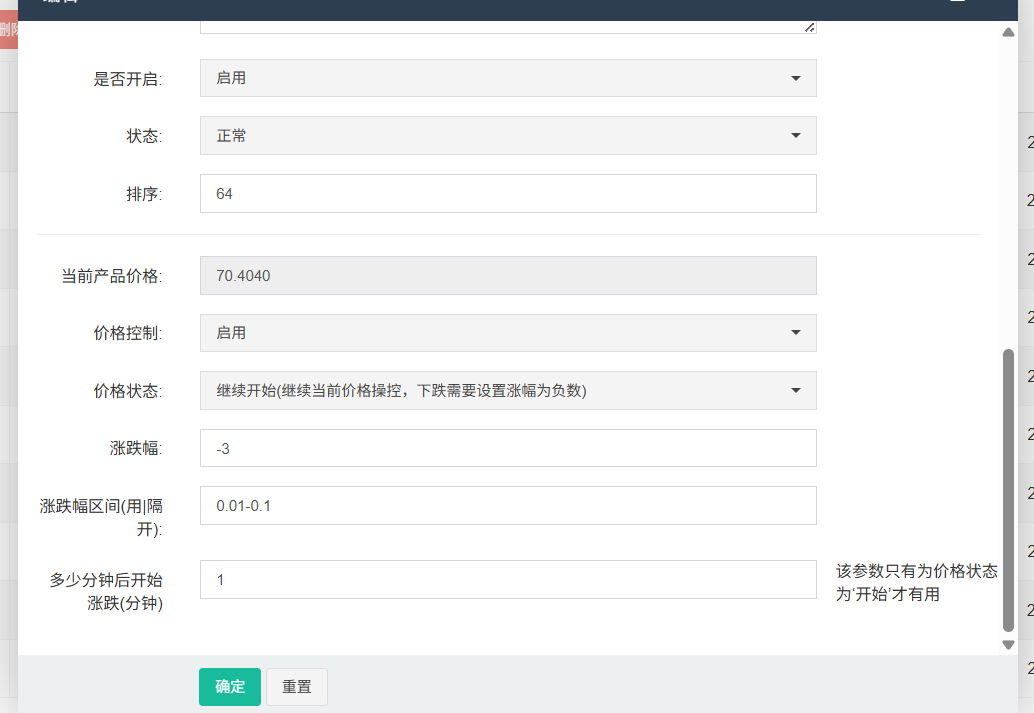Click the 重置 reset button
The height and width of the screenshot is (713, 1034).
(x=297, y=687)
